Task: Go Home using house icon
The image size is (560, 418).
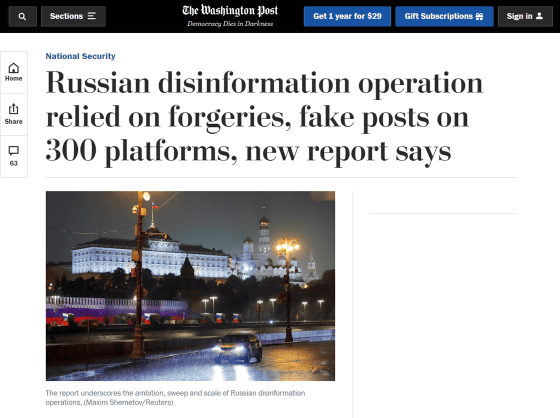Action: tap(14, 68)
